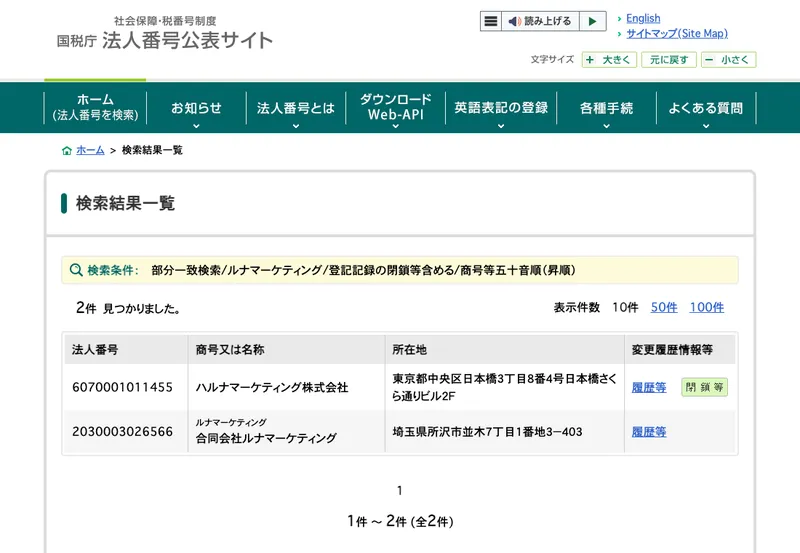
Task: Select corporate number 6070001011455
Action: click(x=122, y=387)
